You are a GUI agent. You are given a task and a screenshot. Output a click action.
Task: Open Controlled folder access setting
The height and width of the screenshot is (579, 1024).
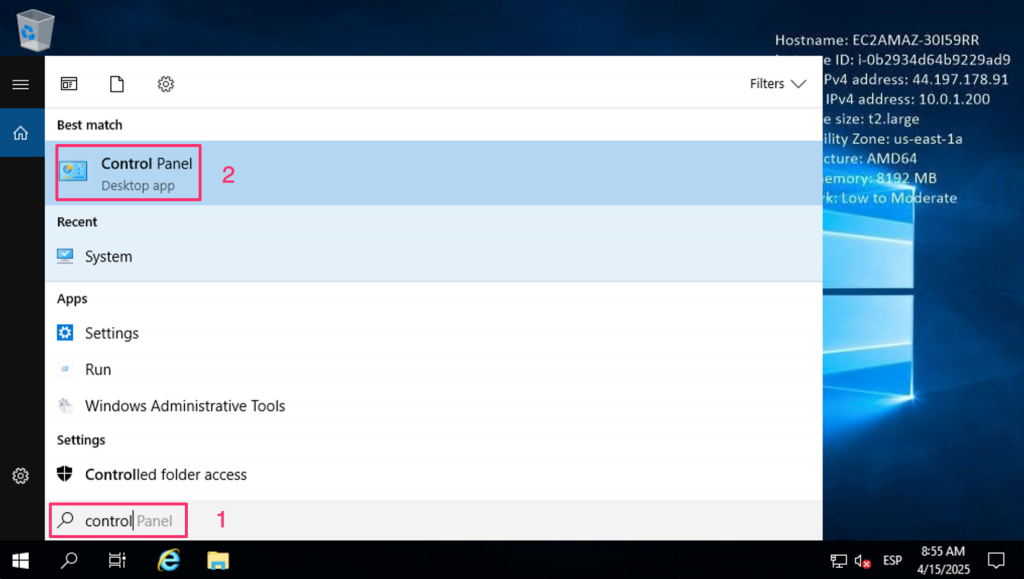(165, 474)
